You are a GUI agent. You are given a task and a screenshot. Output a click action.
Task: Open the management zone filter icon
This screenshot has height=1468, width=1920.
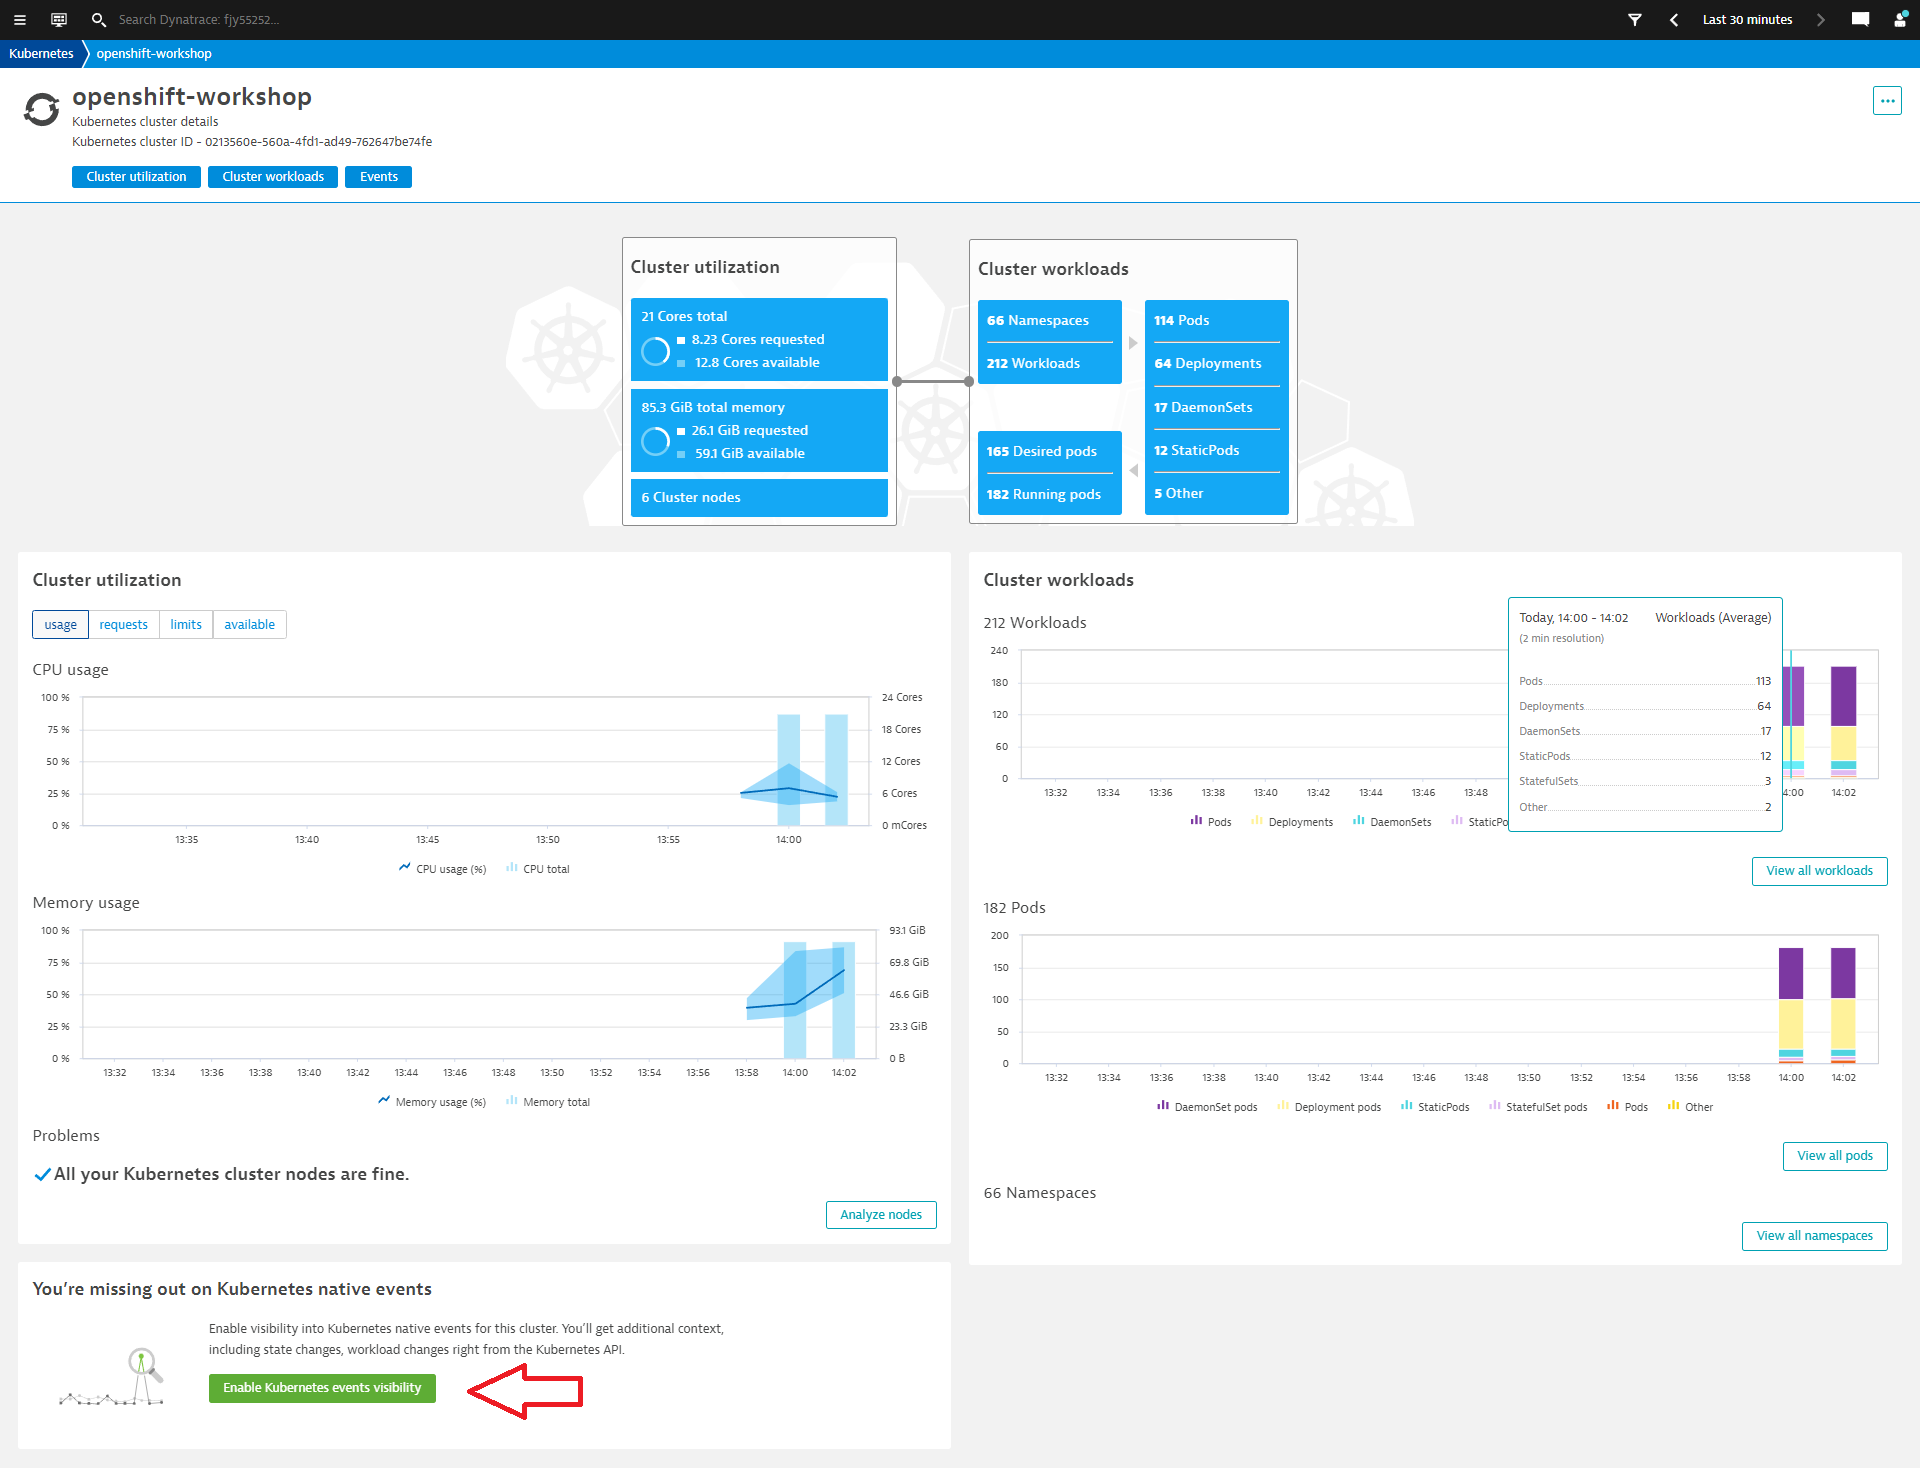pyautogui.click(x=1635, y=19)
